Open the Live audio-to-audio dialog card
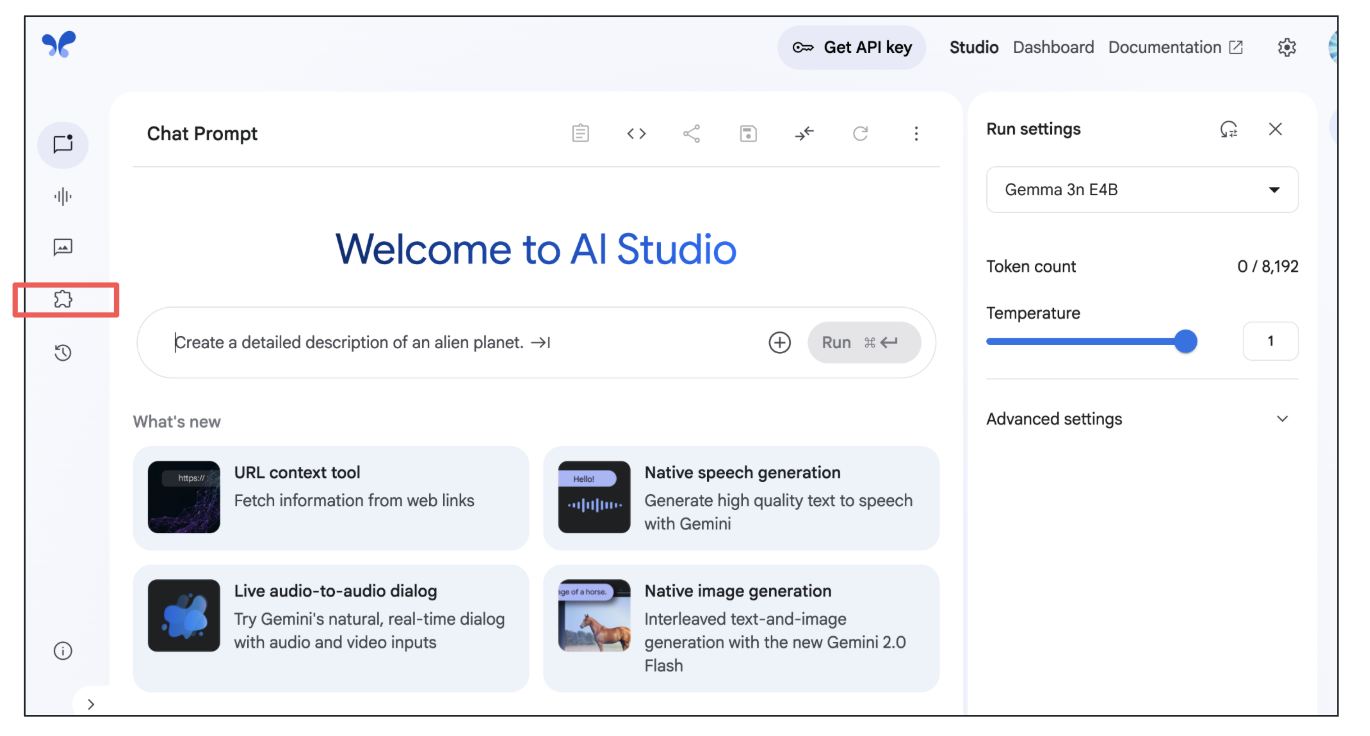This screenshot has height=736, width=1370. (331, 628)
